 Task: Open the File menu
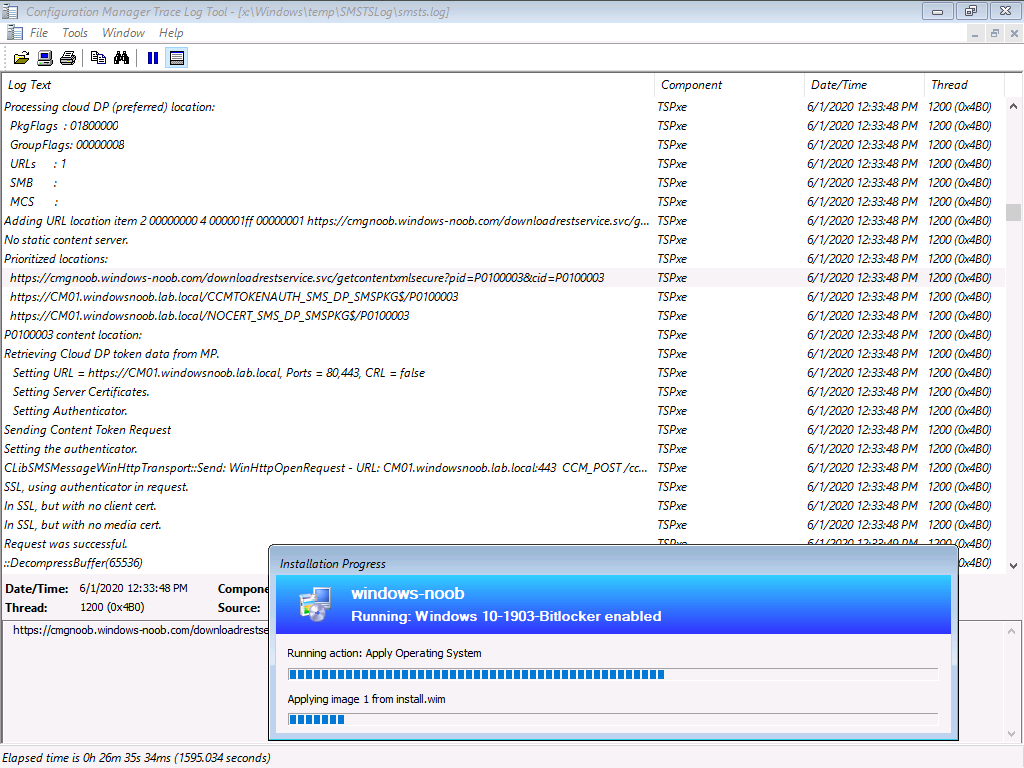click(39, 33)
